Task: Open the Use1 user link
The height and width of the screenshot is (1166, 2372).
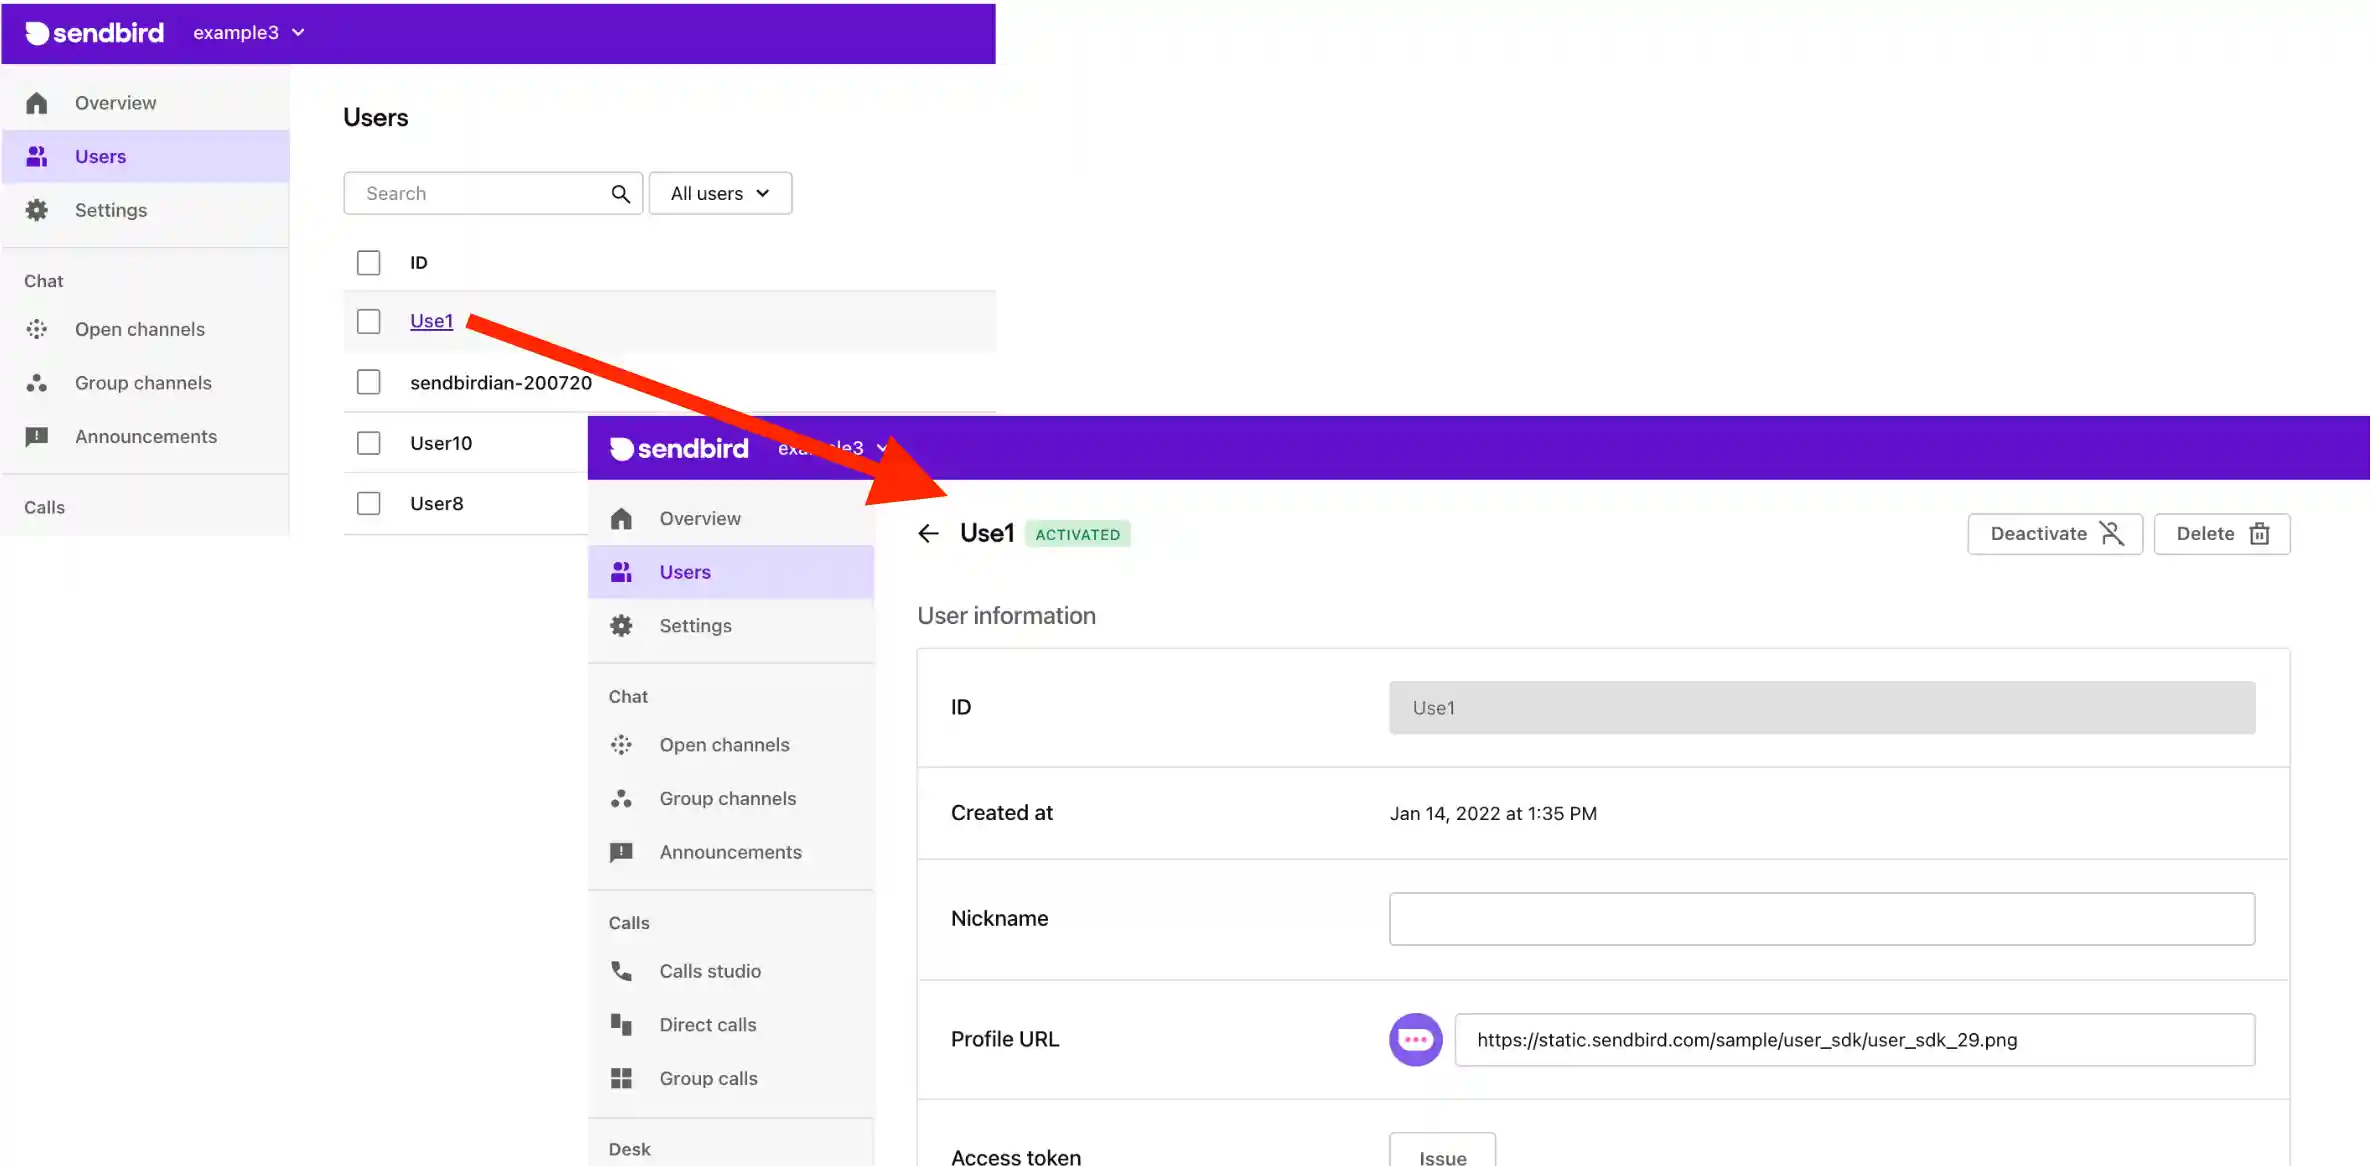Action: point(431,321)
